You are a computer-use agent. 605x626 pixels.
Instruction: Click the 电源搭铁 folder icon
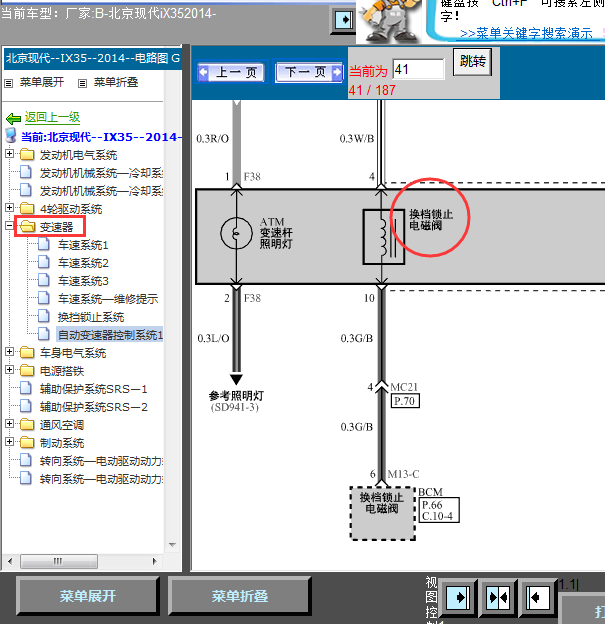tap(27, 370)
